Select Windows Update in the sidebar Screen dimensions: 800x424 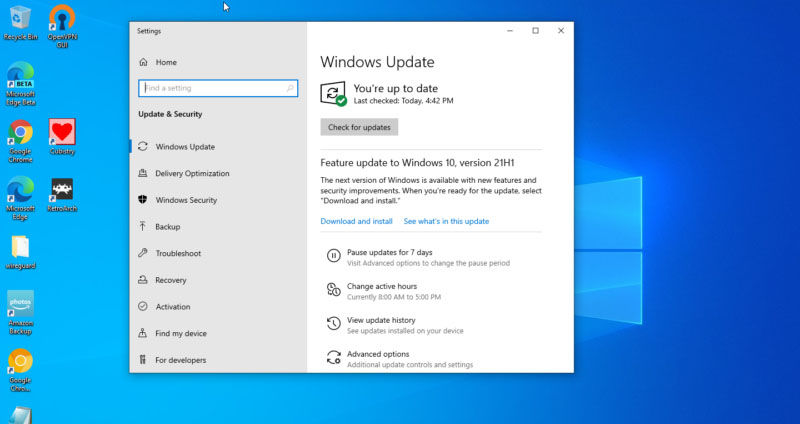coord(185,147)
